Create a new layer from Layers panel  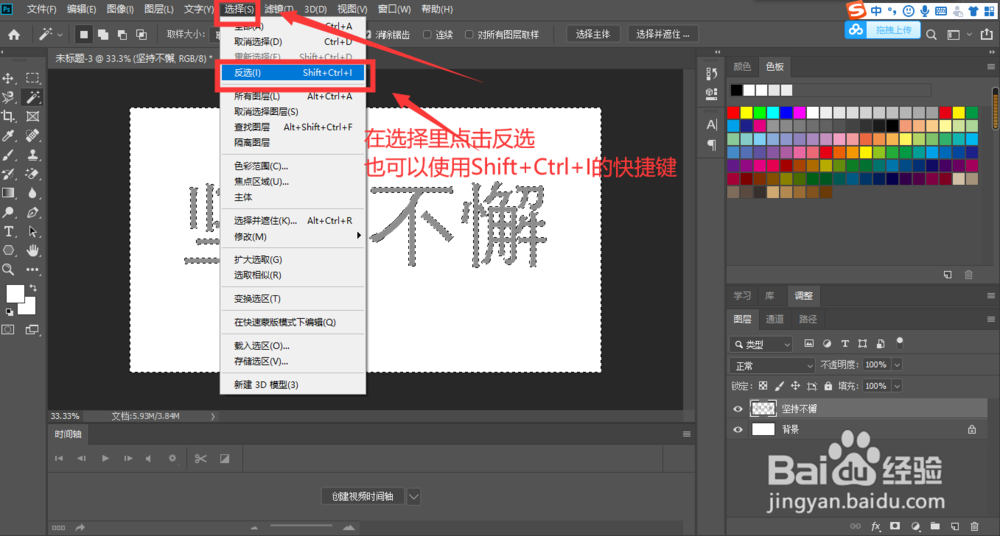click(x=955, y=526)
